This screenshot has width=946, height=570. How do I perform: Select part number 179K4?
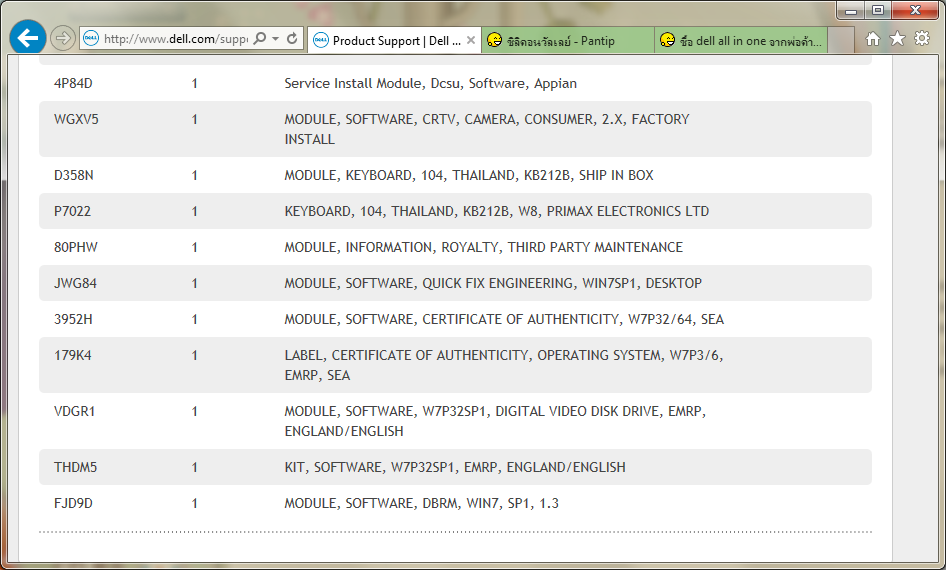[72, 355]
